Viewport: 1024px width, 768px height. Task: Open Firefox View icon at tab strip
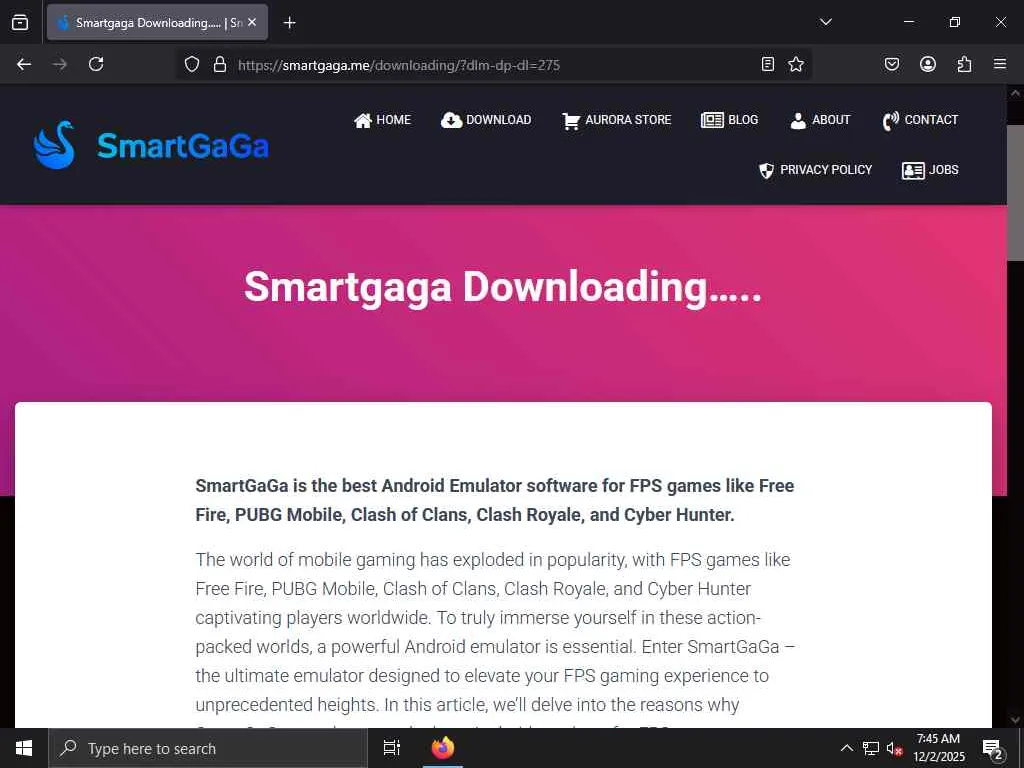tap(20, 23)
